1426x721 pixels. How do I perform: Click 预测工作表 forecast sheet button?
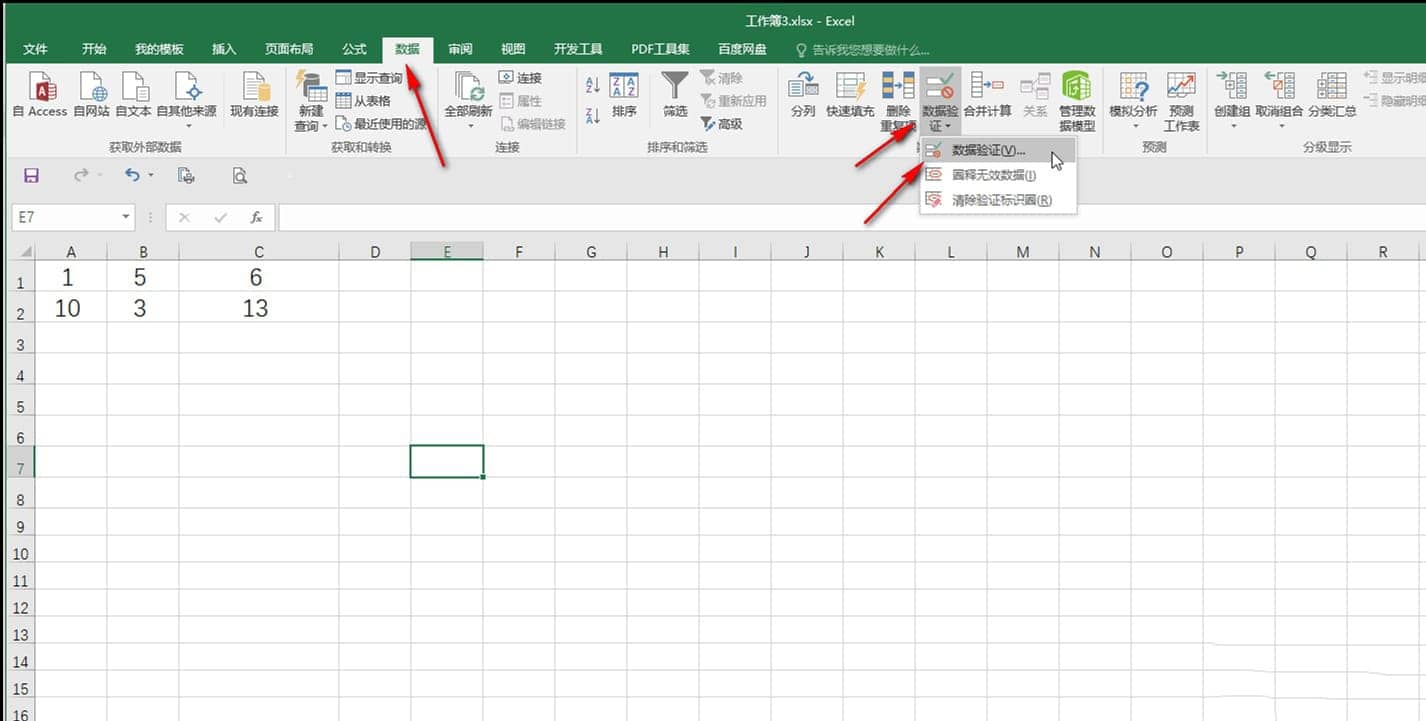1181,101
